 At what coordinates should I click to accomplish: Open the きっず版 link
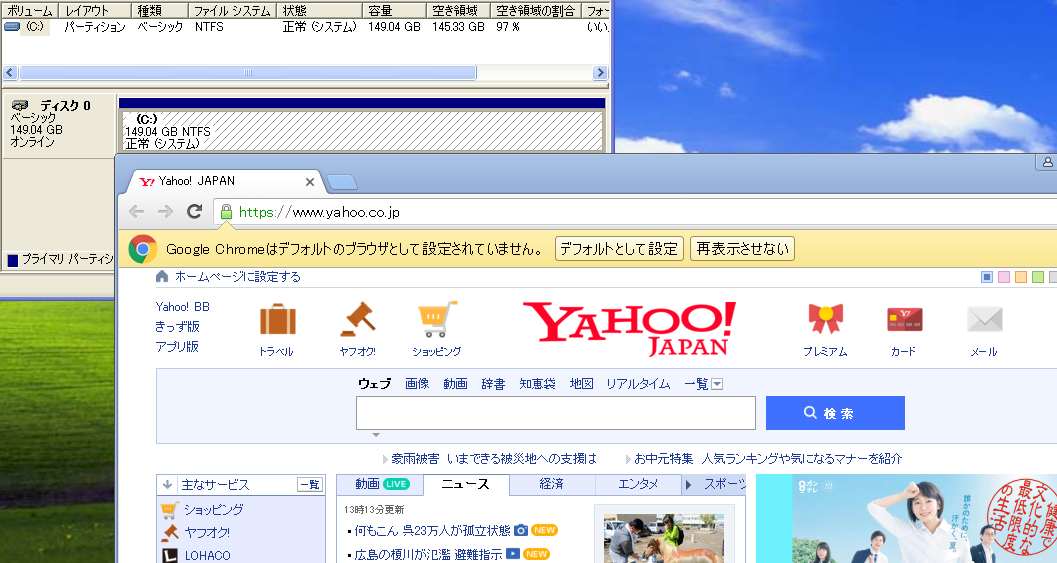pos(177,327)
